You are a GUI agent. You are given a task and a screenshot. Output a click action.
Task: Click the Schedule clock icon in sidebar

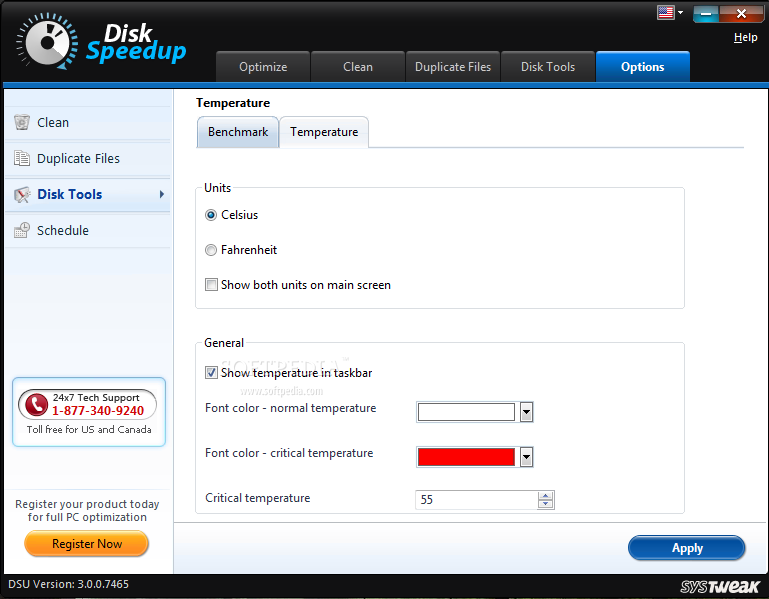[x=22, y=230]
